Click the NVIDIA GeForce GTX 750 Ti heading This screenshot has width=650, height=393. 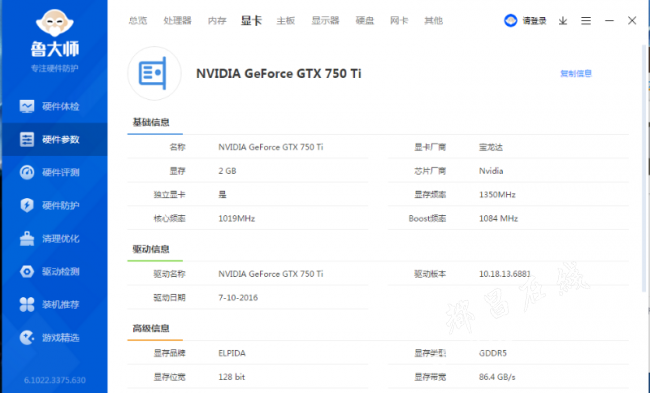(x=279, y=73)
